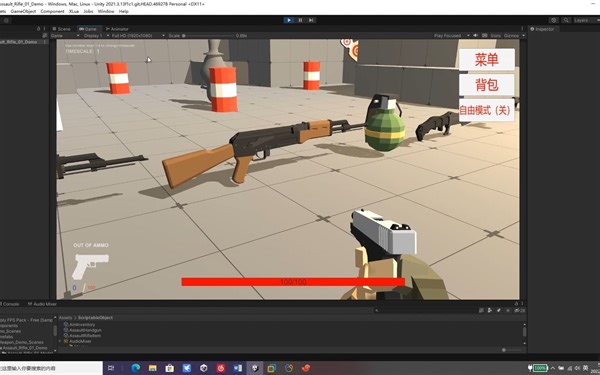600x375 pixels.
Task: Open the Gizmos dropdown arrow
Action: pyautogui.click(x=523, y=36)
